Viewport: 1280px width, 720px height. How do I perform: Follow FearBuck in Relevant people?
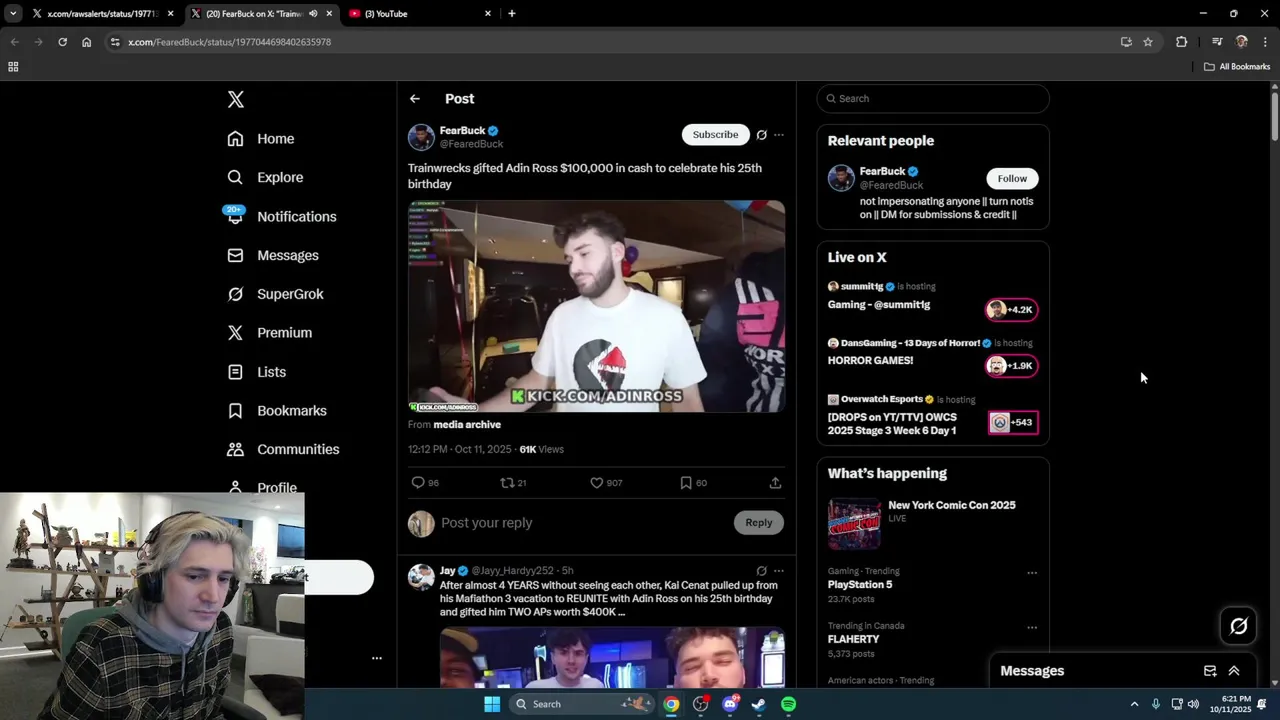[x=1012, y=179]
